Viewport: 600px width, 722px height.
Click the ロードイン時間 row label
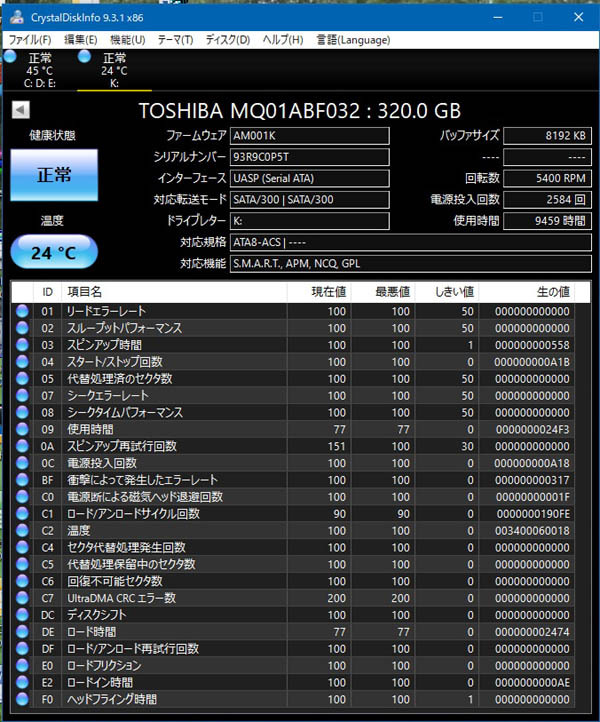point(100,682)
